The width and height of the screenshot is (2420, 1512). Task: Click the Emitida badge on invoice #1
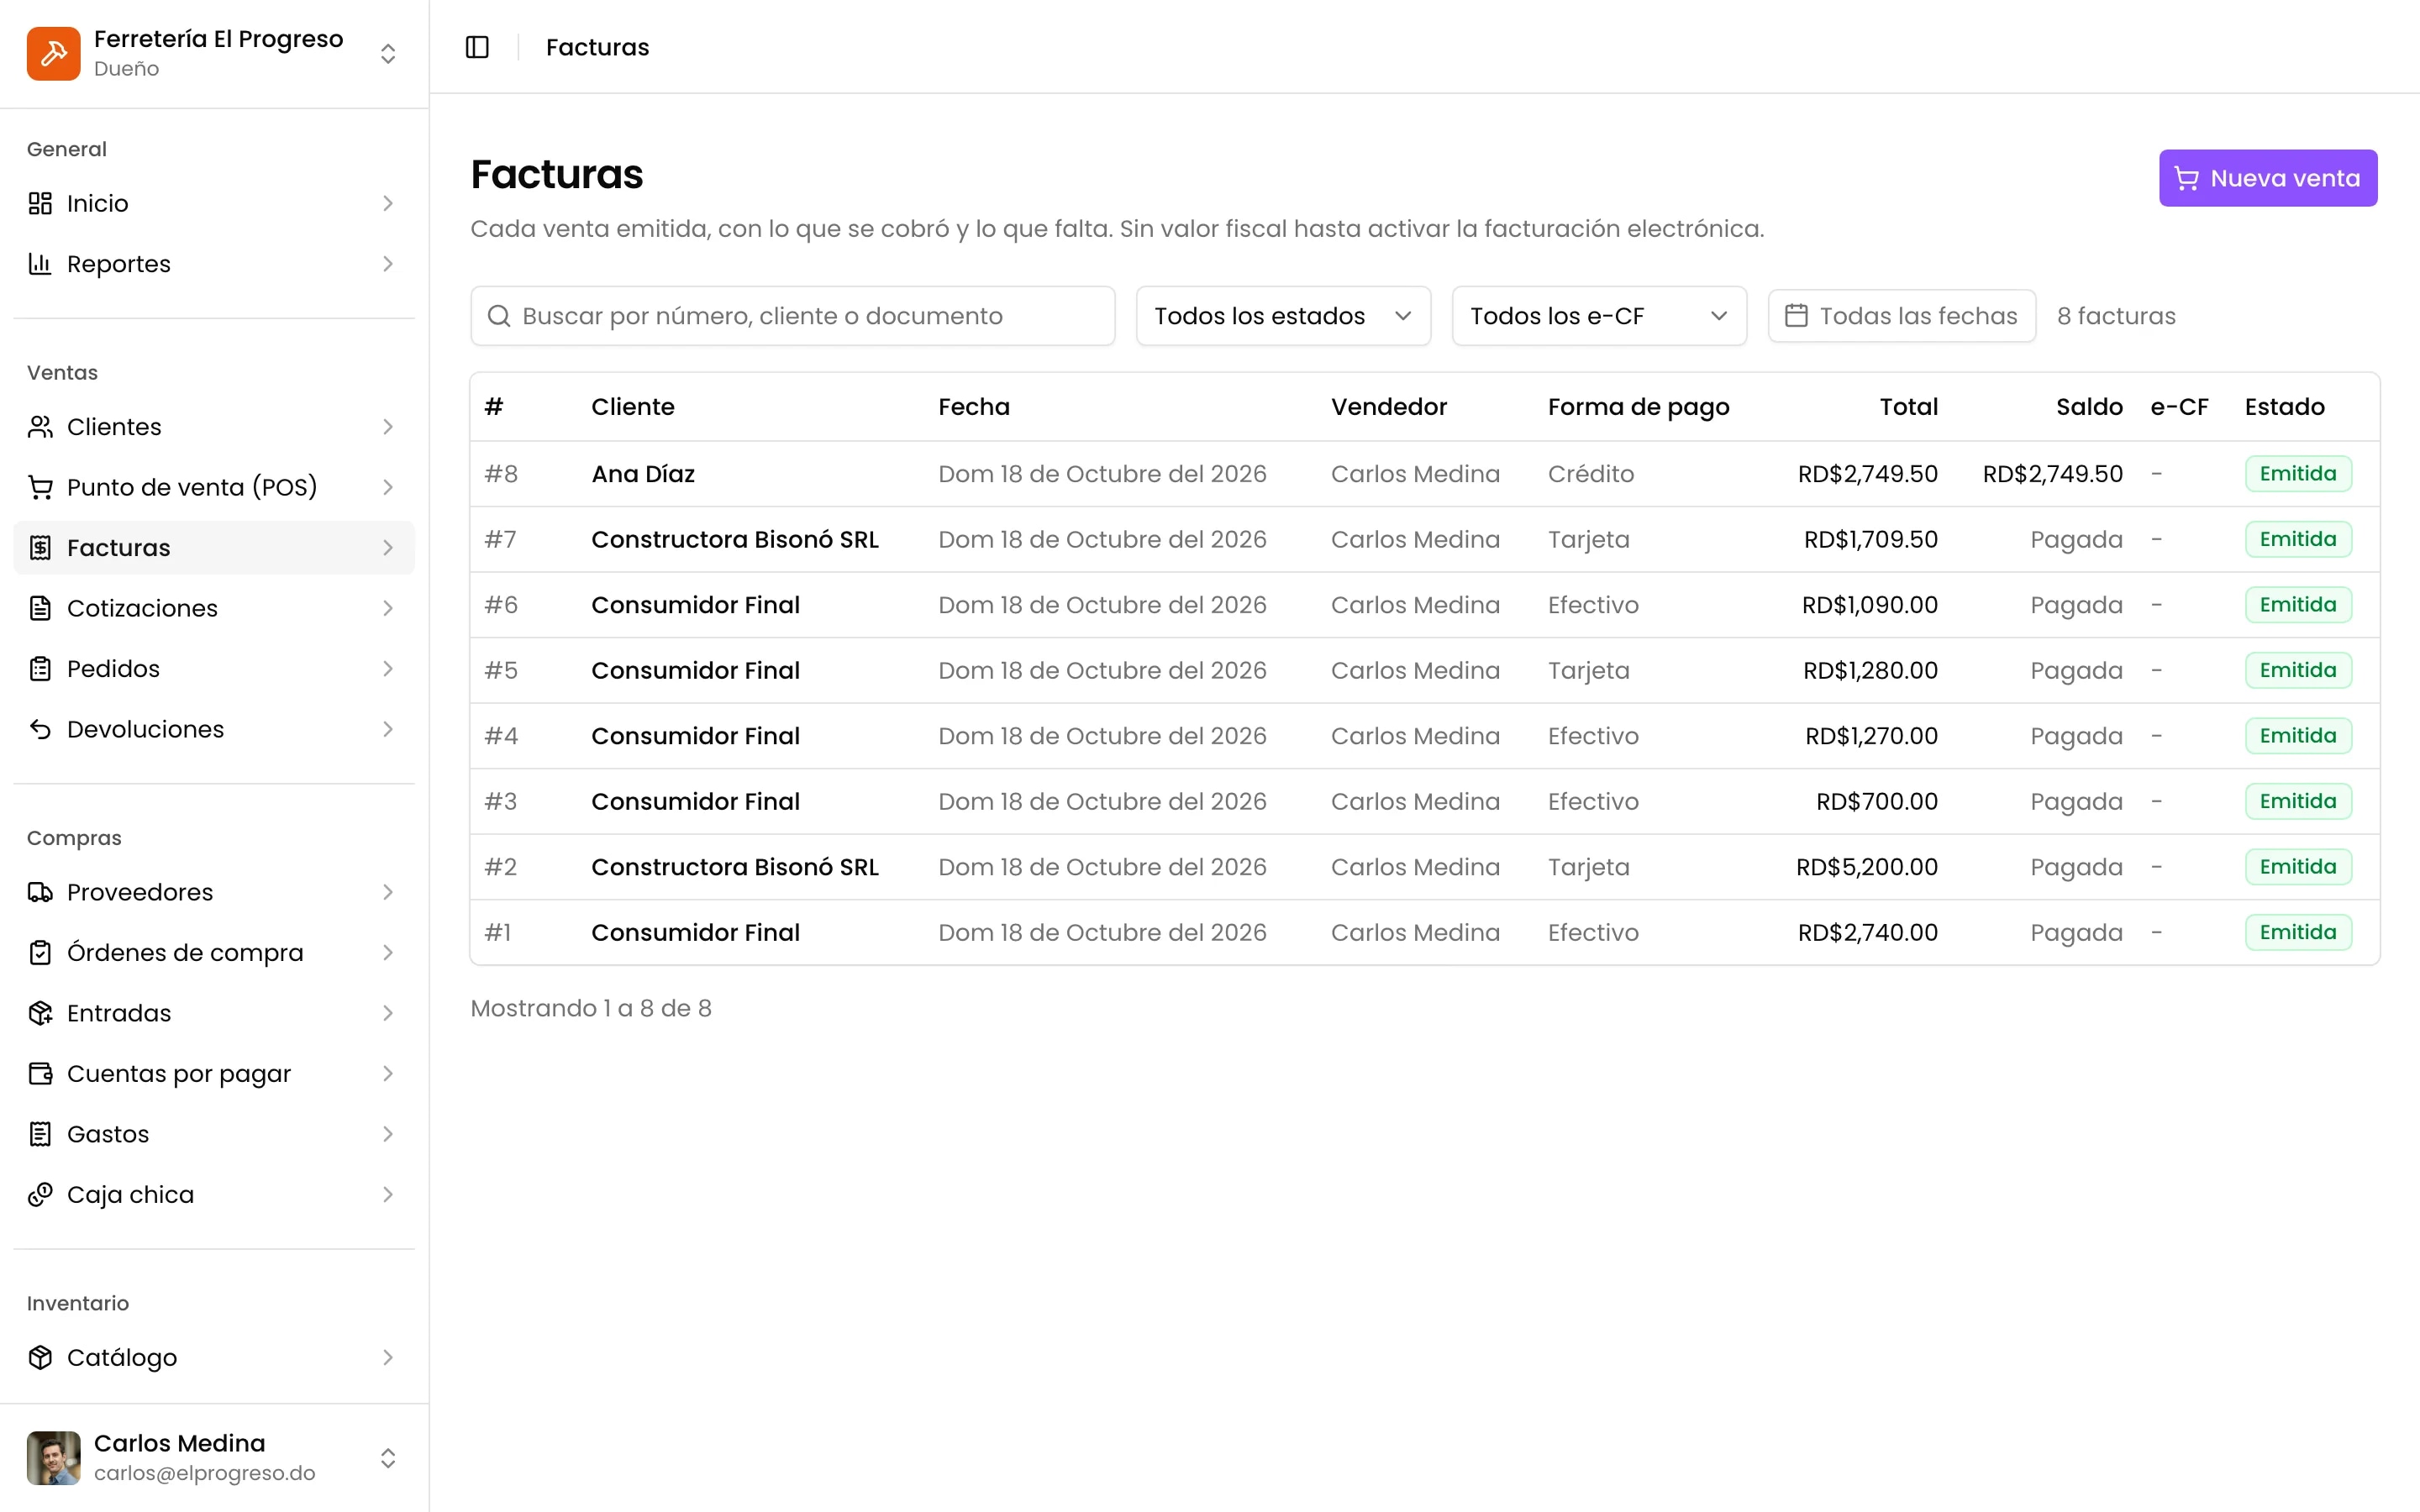coord(2297,932)
